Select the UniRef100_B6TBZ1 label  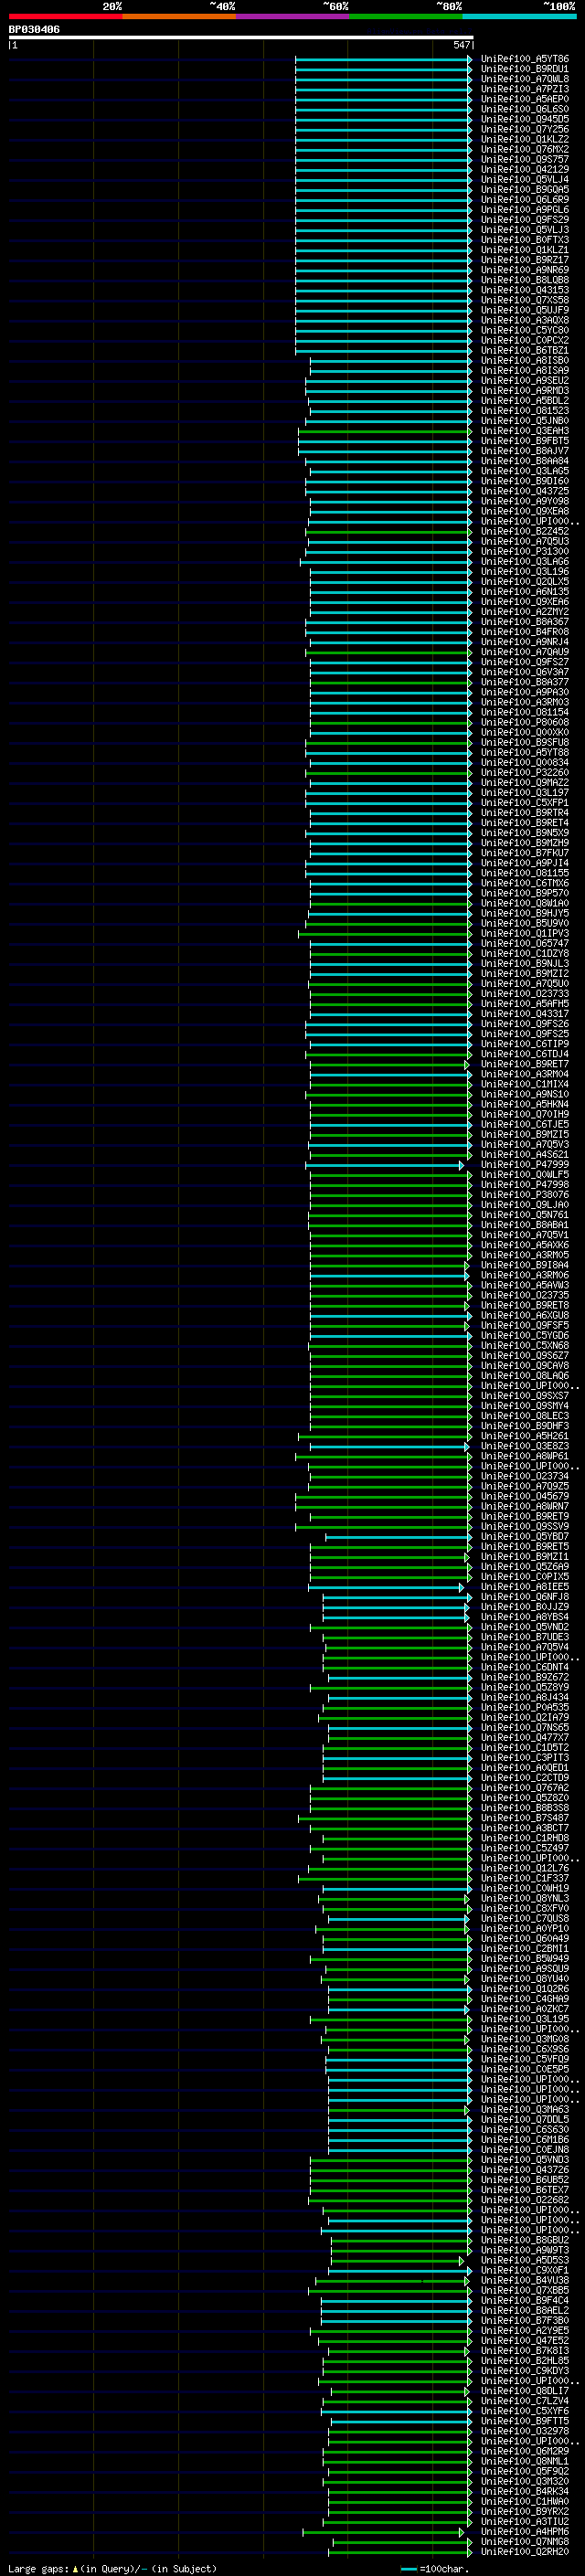point(524,350)
